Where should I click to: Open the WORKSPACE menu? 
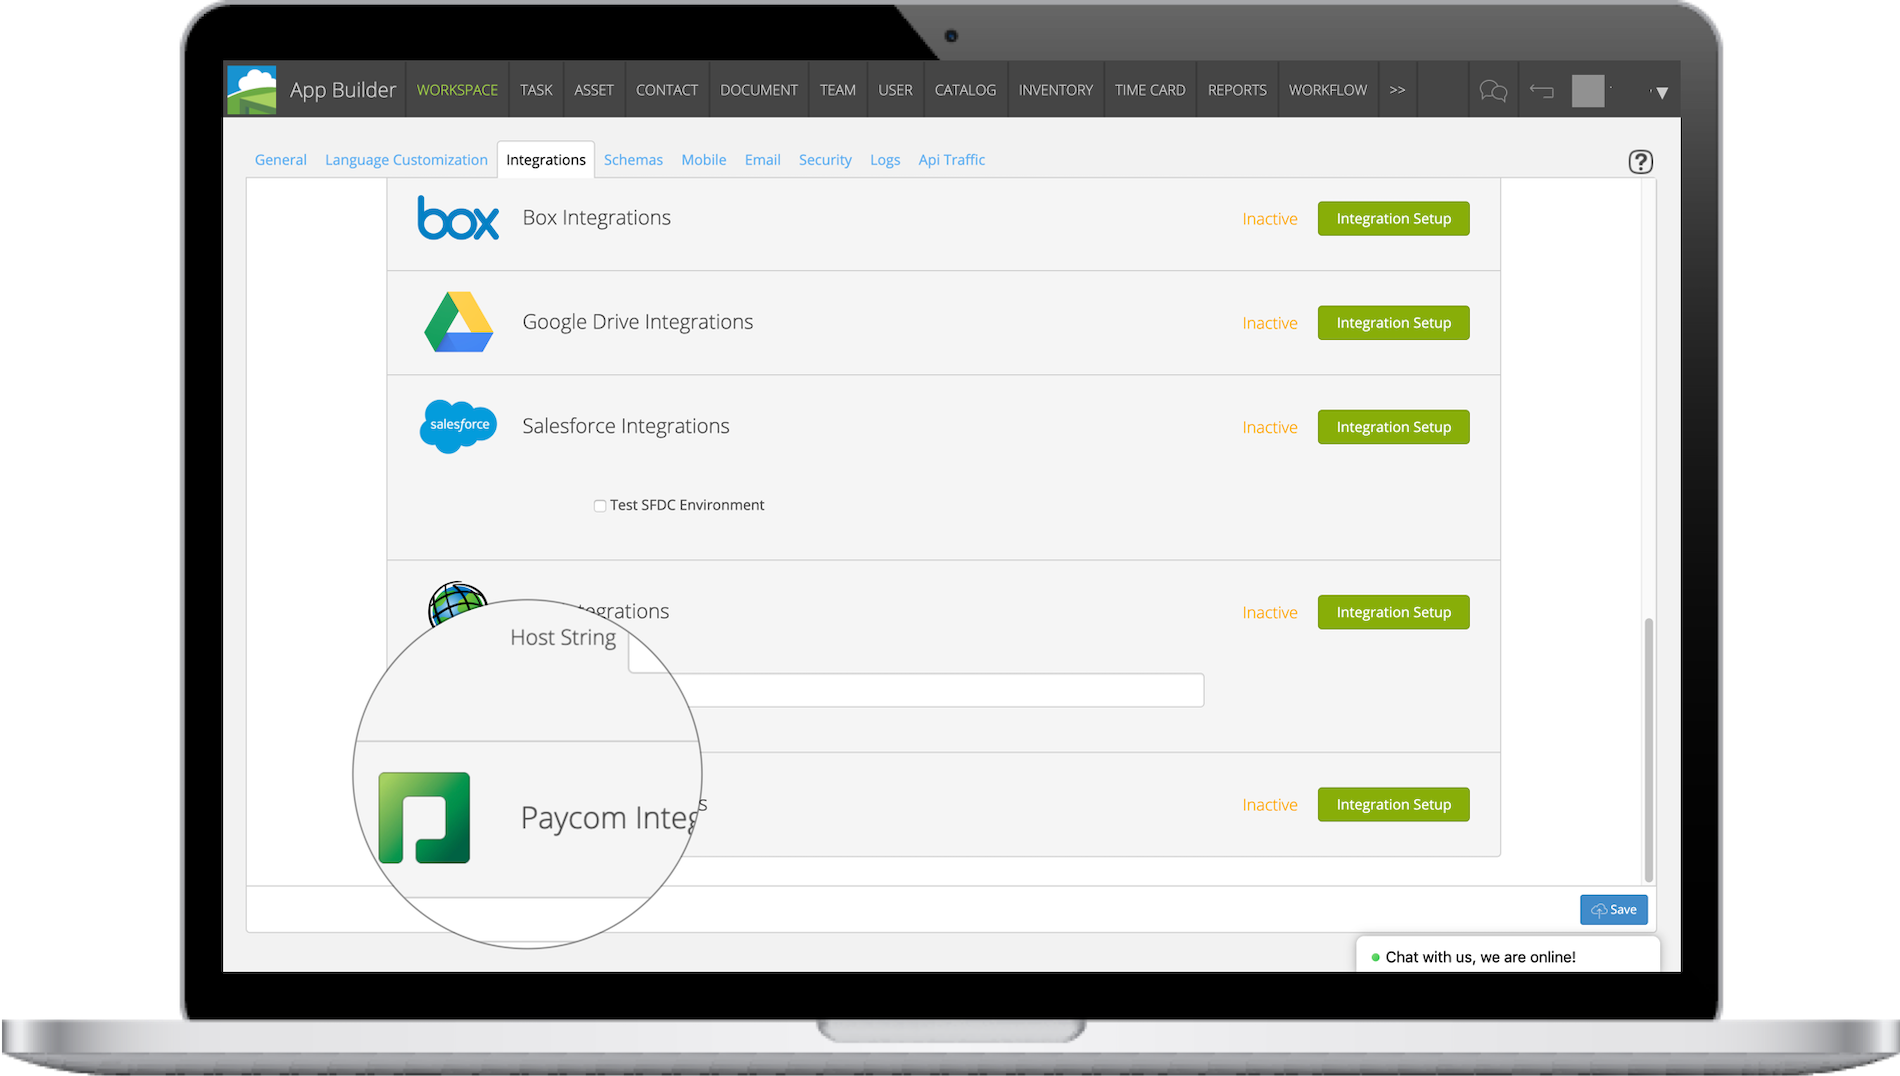pos(457,89)
